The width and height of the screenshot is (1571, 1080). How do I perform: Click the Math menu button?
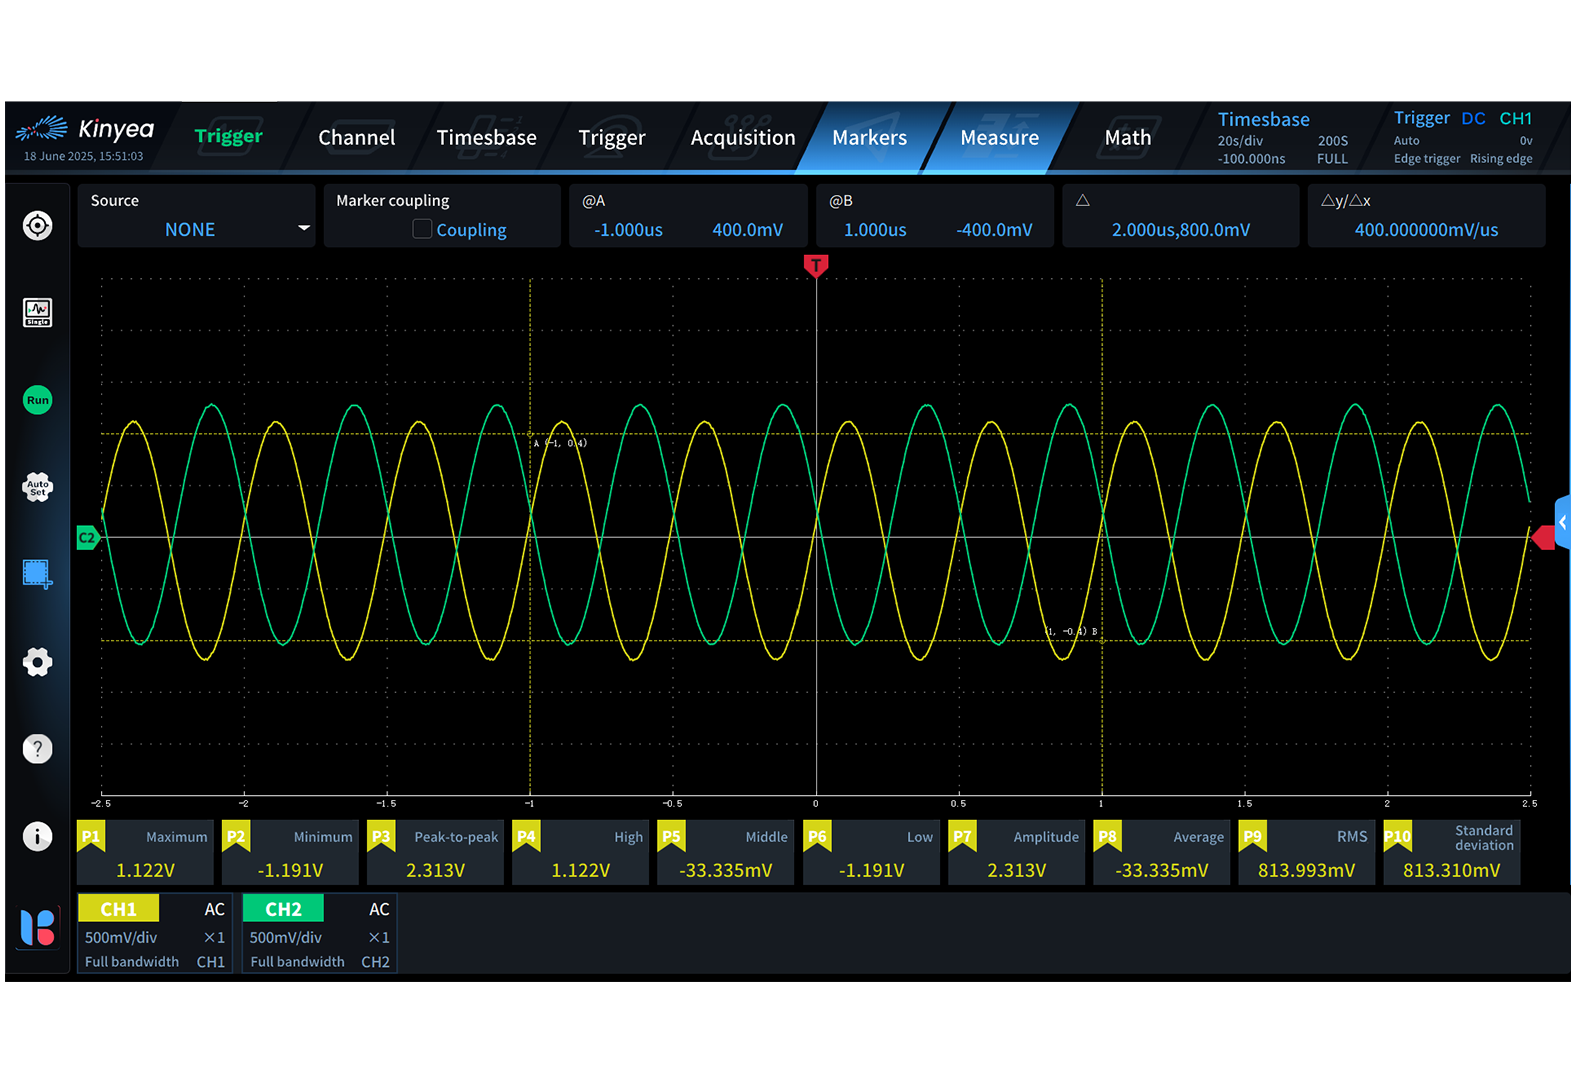tap(1127, 138)
